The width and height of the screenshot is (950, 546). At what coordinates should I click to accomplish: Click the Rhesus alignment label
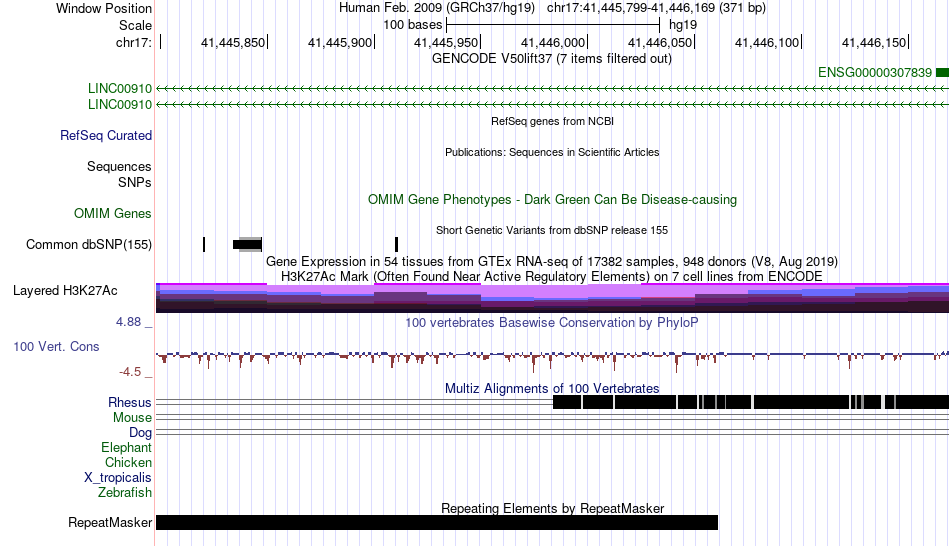pos(130,402)
